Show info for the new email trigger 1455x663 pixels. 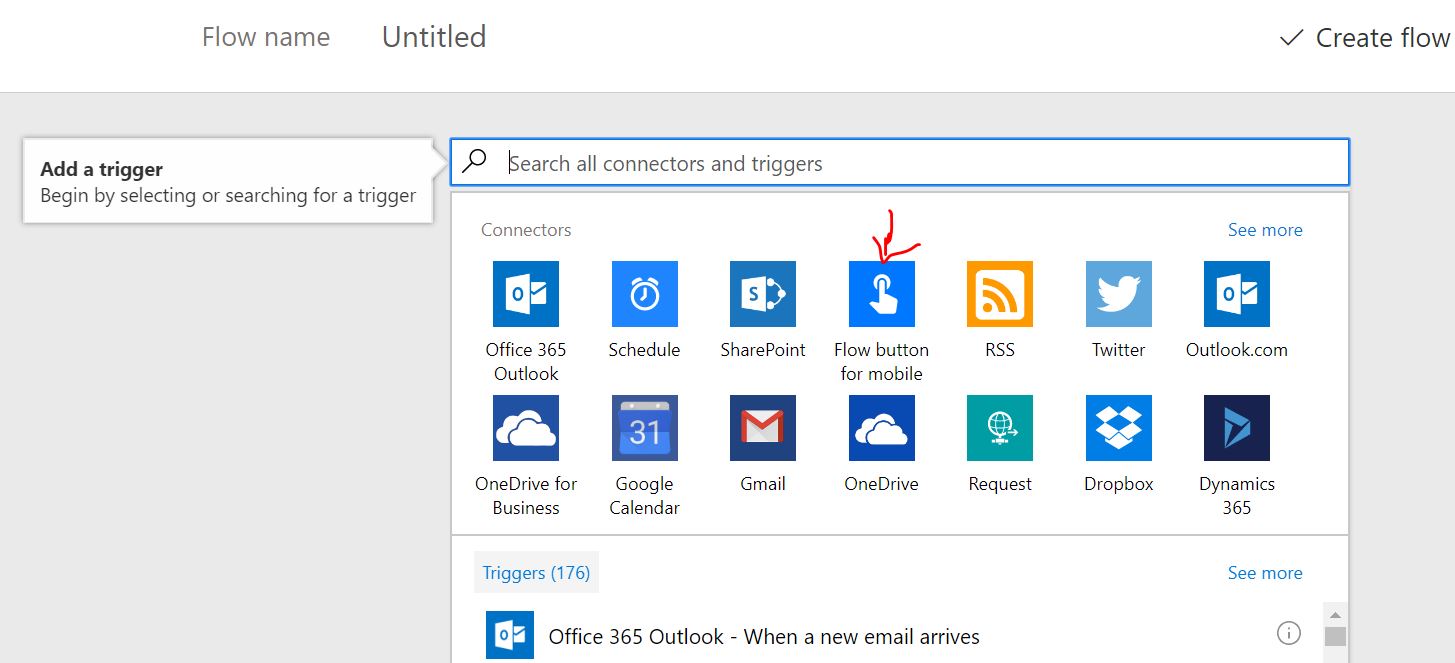1289,633
